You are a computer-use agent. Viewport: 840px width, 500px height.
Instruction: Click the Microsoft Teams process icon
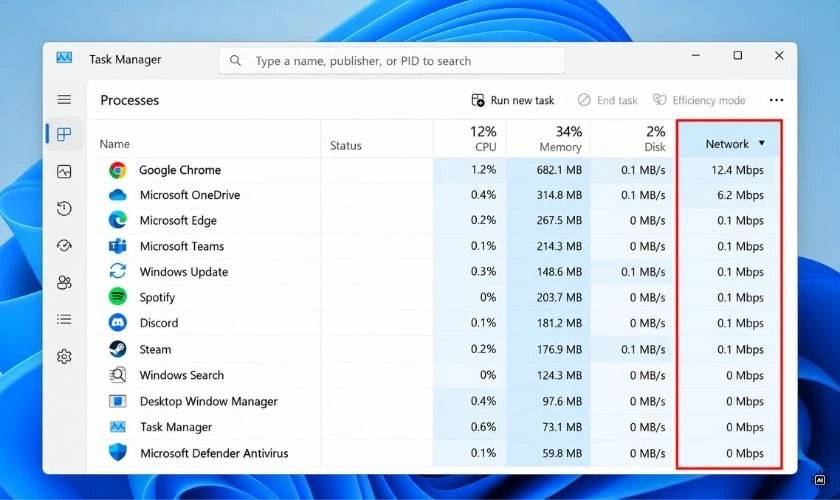[x=117, y=246]
